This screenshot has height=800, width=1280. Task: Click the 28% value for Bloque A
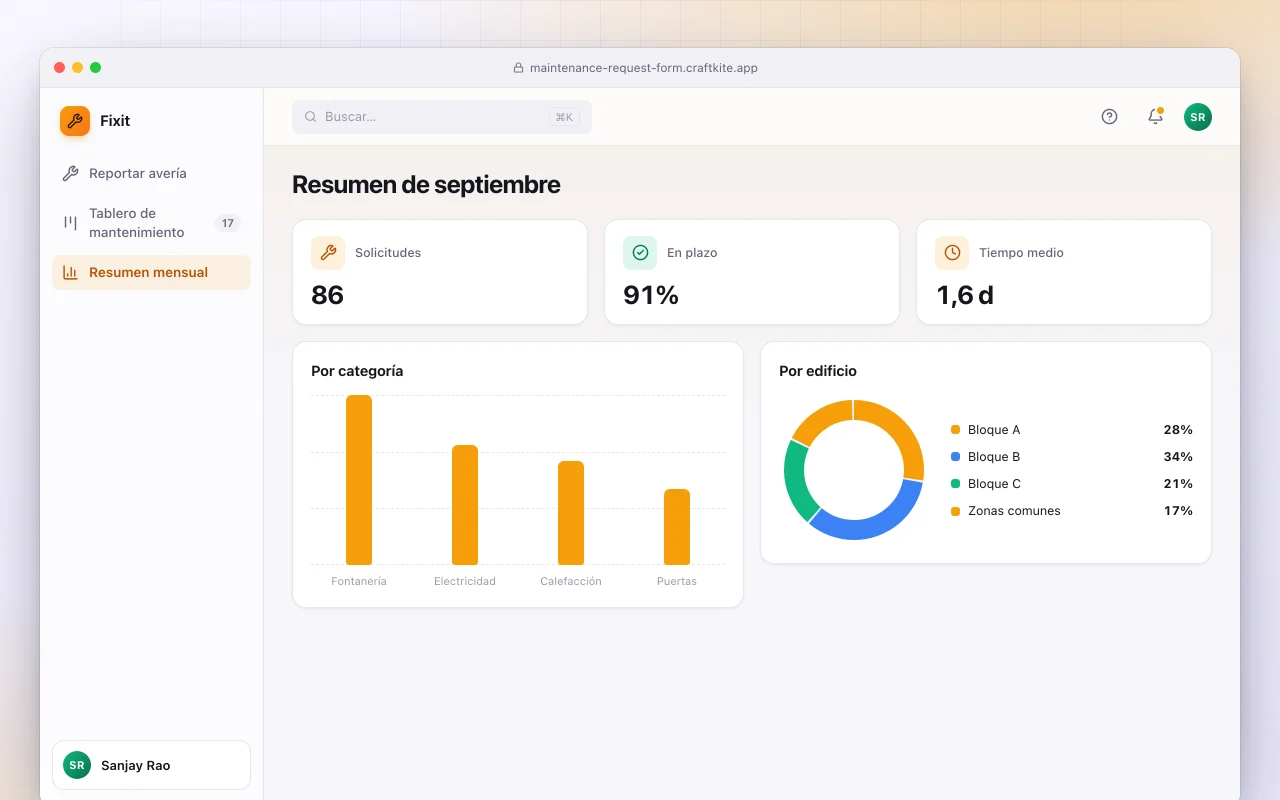(x=1178, y=430)
